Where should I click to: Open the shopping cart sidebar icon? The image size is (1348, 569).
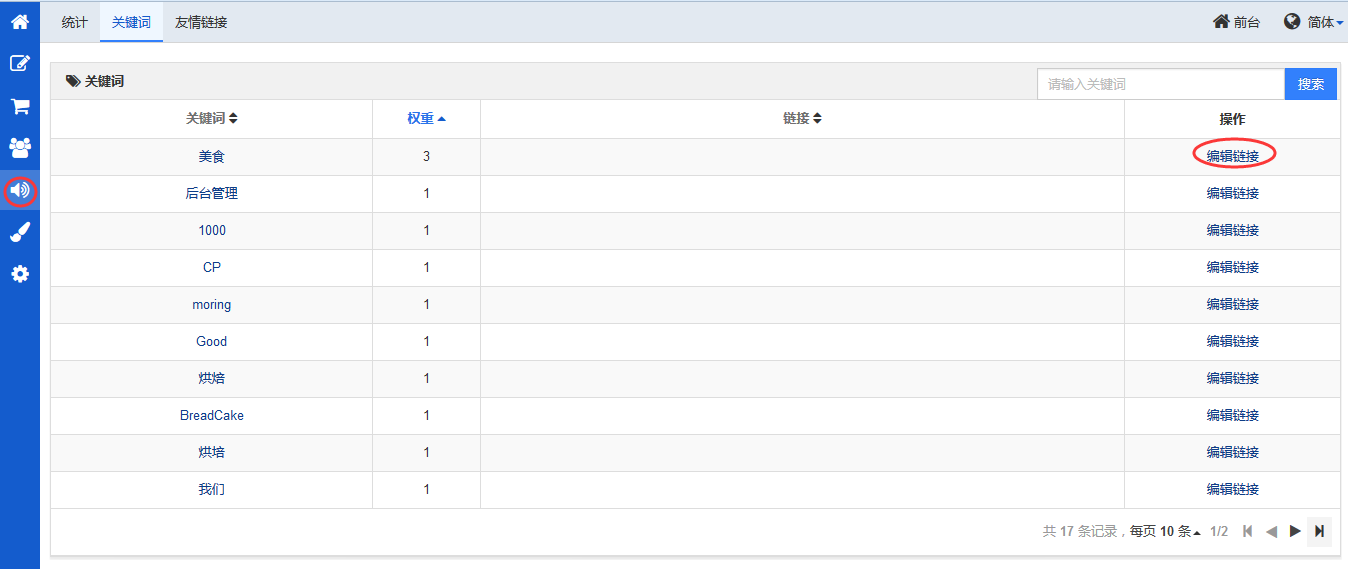(20, 105)
